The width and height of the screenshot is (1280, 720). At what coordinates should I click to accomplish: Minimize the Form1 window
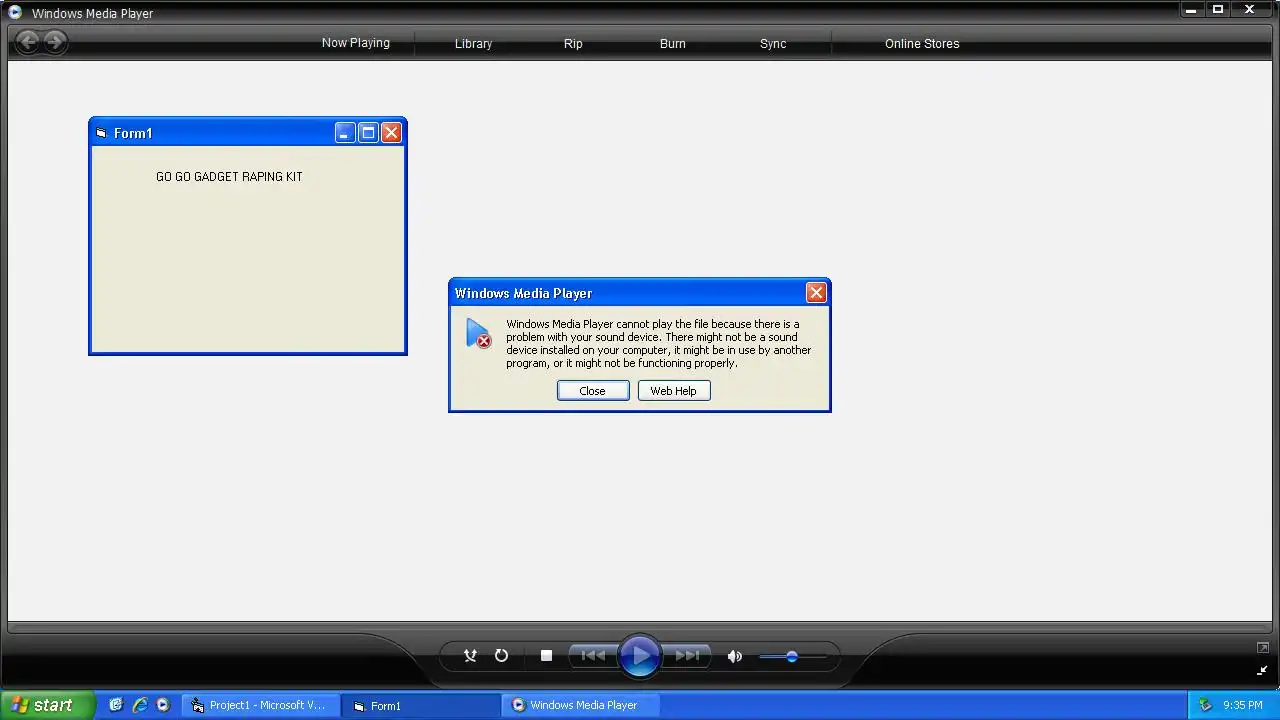pos(345,133)
